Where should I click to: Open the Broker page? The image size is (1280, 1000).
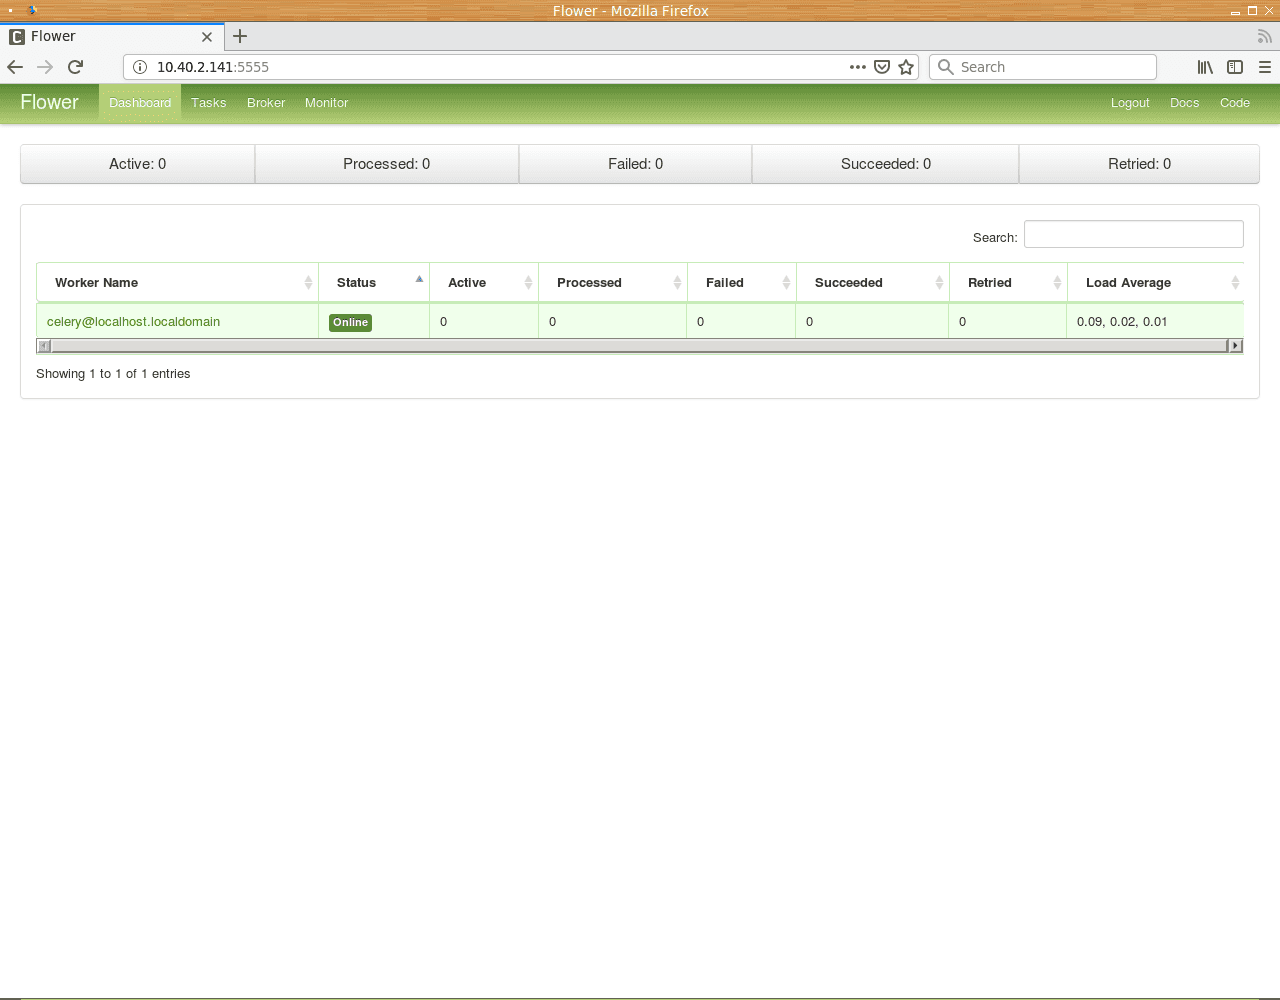click(266, 103)
